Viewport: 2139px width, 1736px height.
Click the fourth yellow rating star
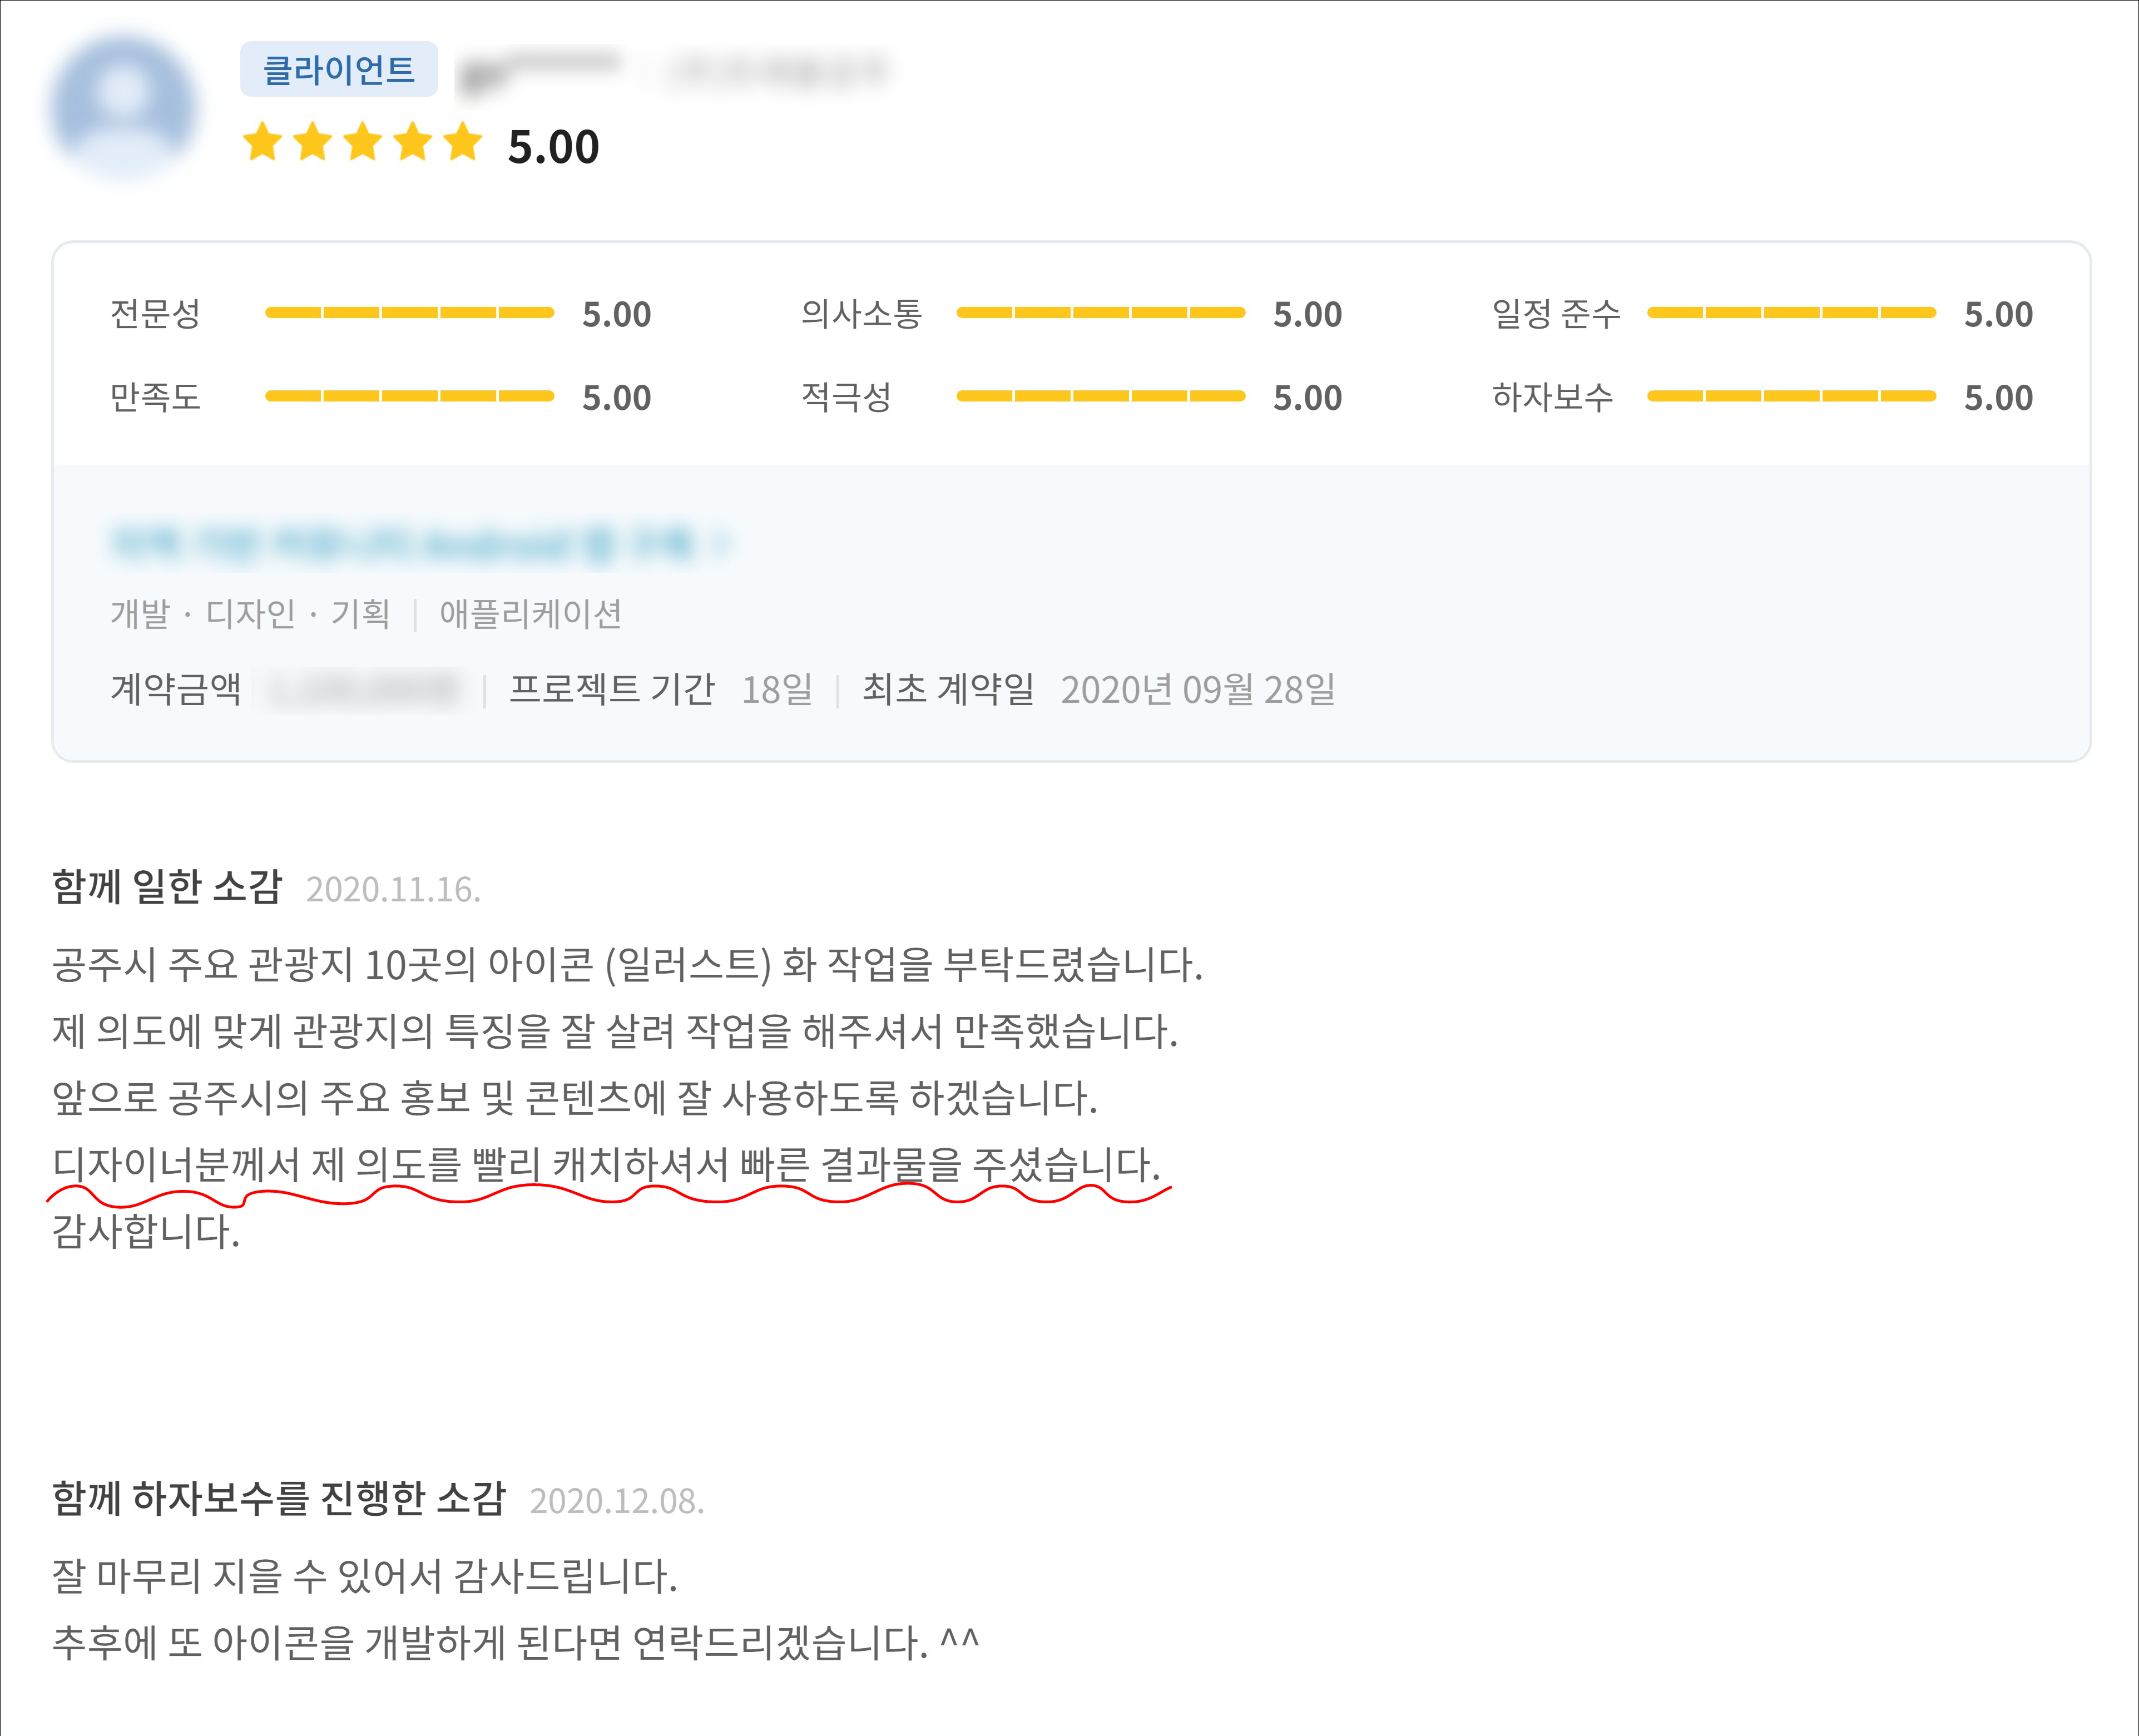tap(412, 143)
